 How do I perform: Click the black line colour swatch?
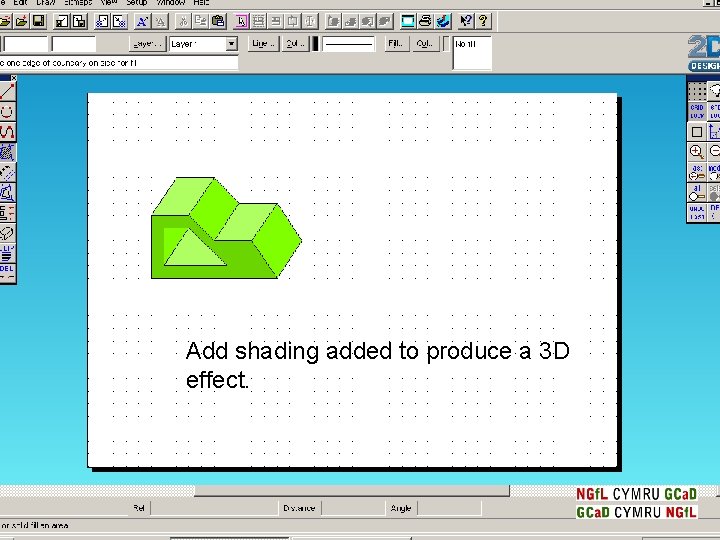click(315, 44)
